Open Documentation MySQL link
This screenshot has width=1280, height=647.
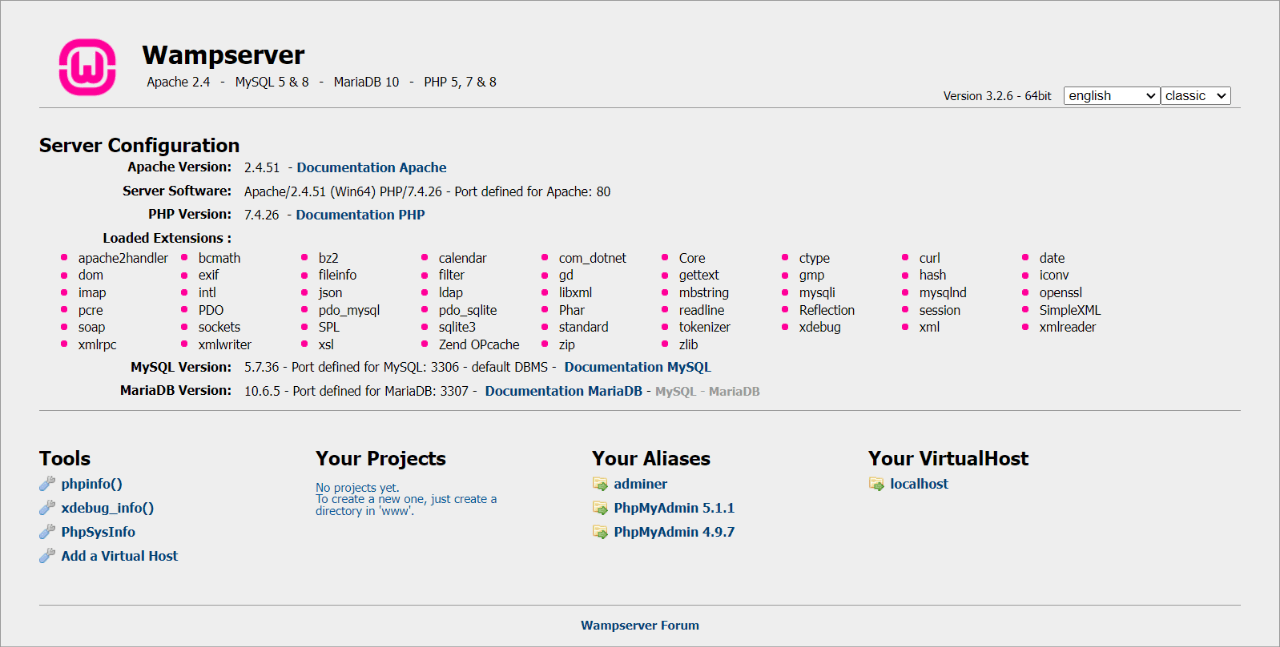[x=638, y=368]
